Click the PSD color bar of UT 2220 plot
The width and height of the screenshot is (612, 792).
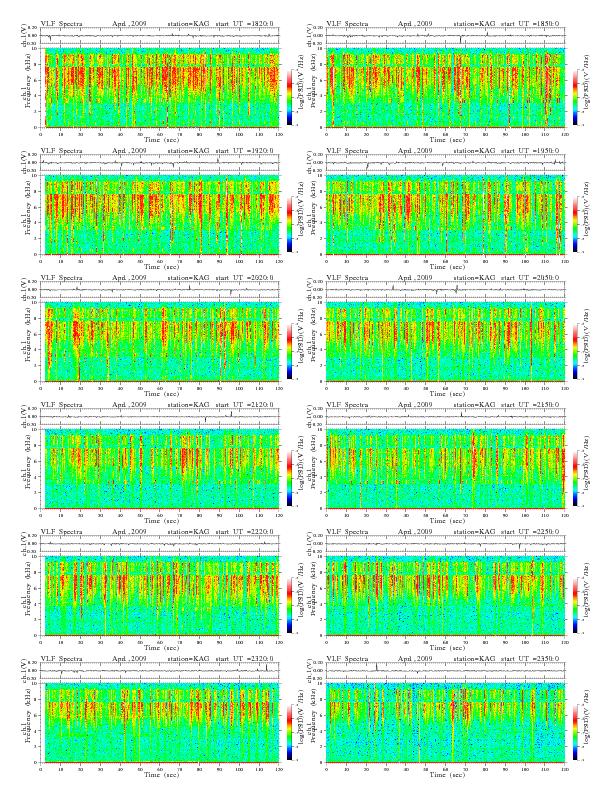[289, 605]
